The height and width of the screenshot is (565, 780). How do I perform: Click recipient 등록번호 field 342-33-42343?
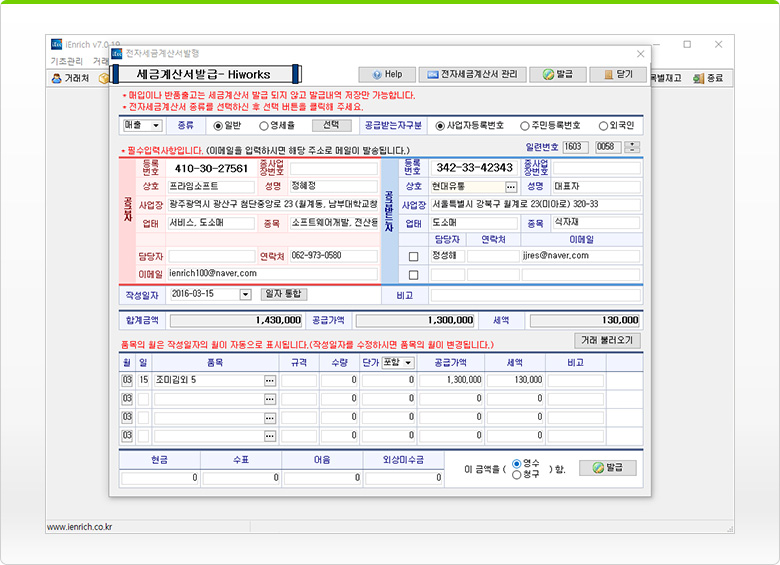pos(475,168)
